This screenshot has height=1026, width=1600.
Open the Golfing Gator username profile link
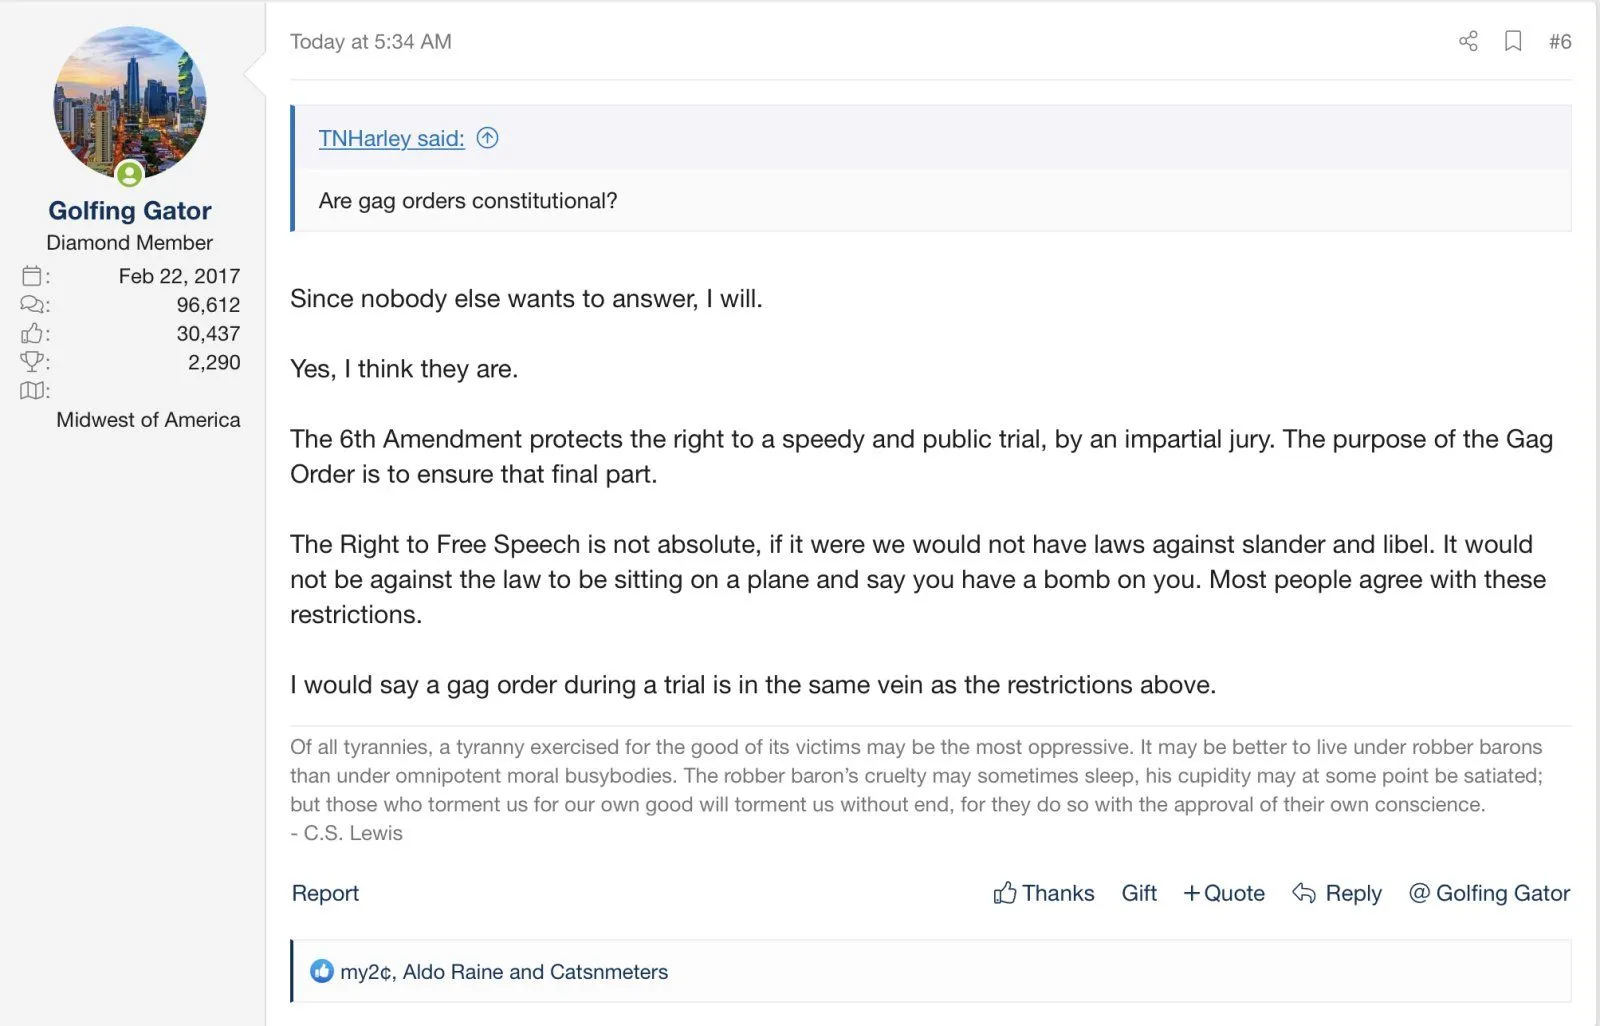[x=130, y=211]
